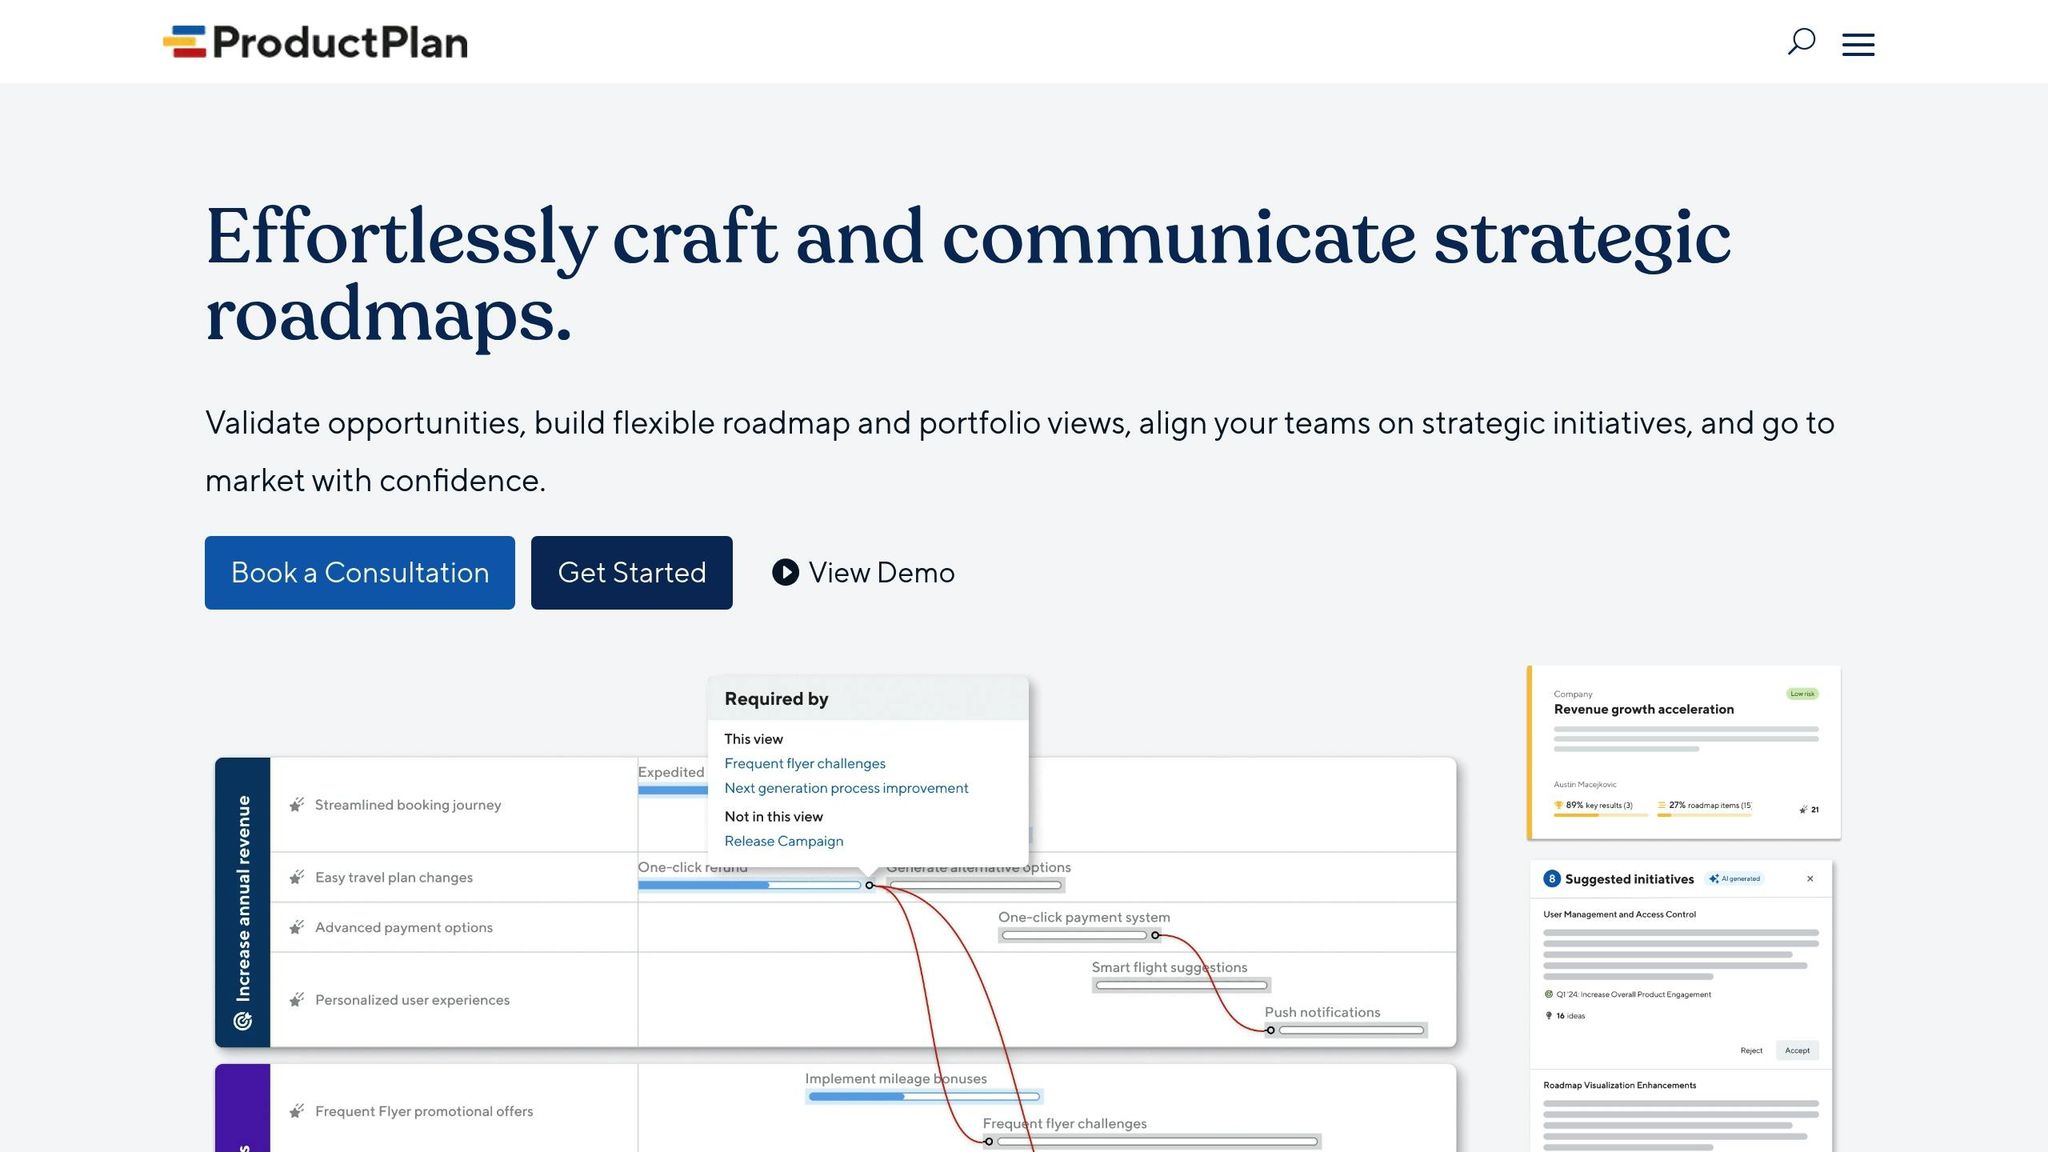The image size is (2048, 1152).
Task: Open the Next generation process improvement link
Action: coord(846,788)
